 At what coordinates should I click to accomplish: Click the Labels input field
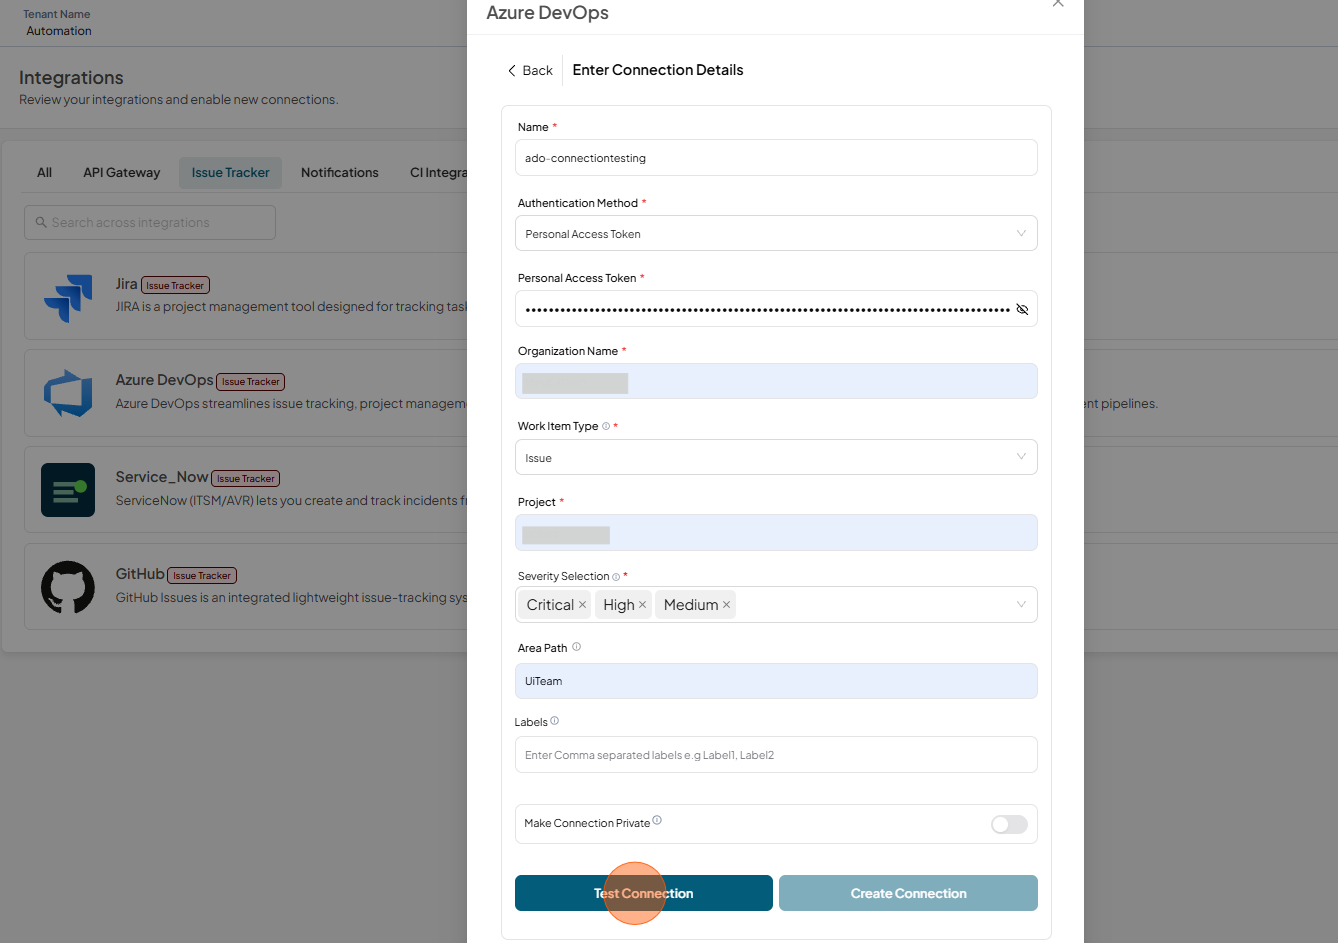776,755
